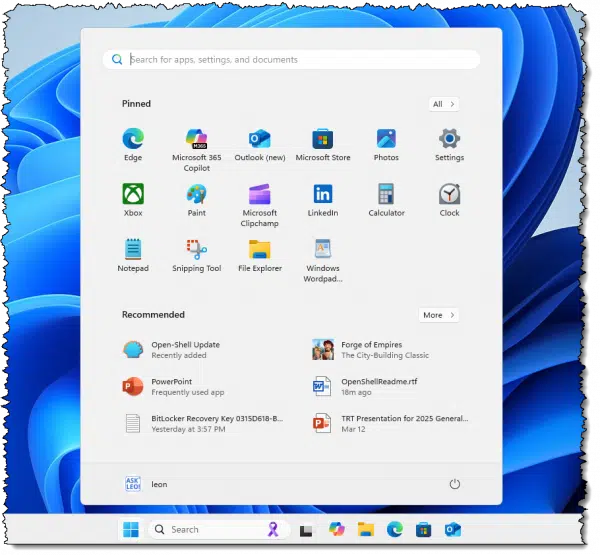Viewport: 600px width, 555px height.
Task: Click the purple ribbon in taskbar search
Action: [273, 529]
